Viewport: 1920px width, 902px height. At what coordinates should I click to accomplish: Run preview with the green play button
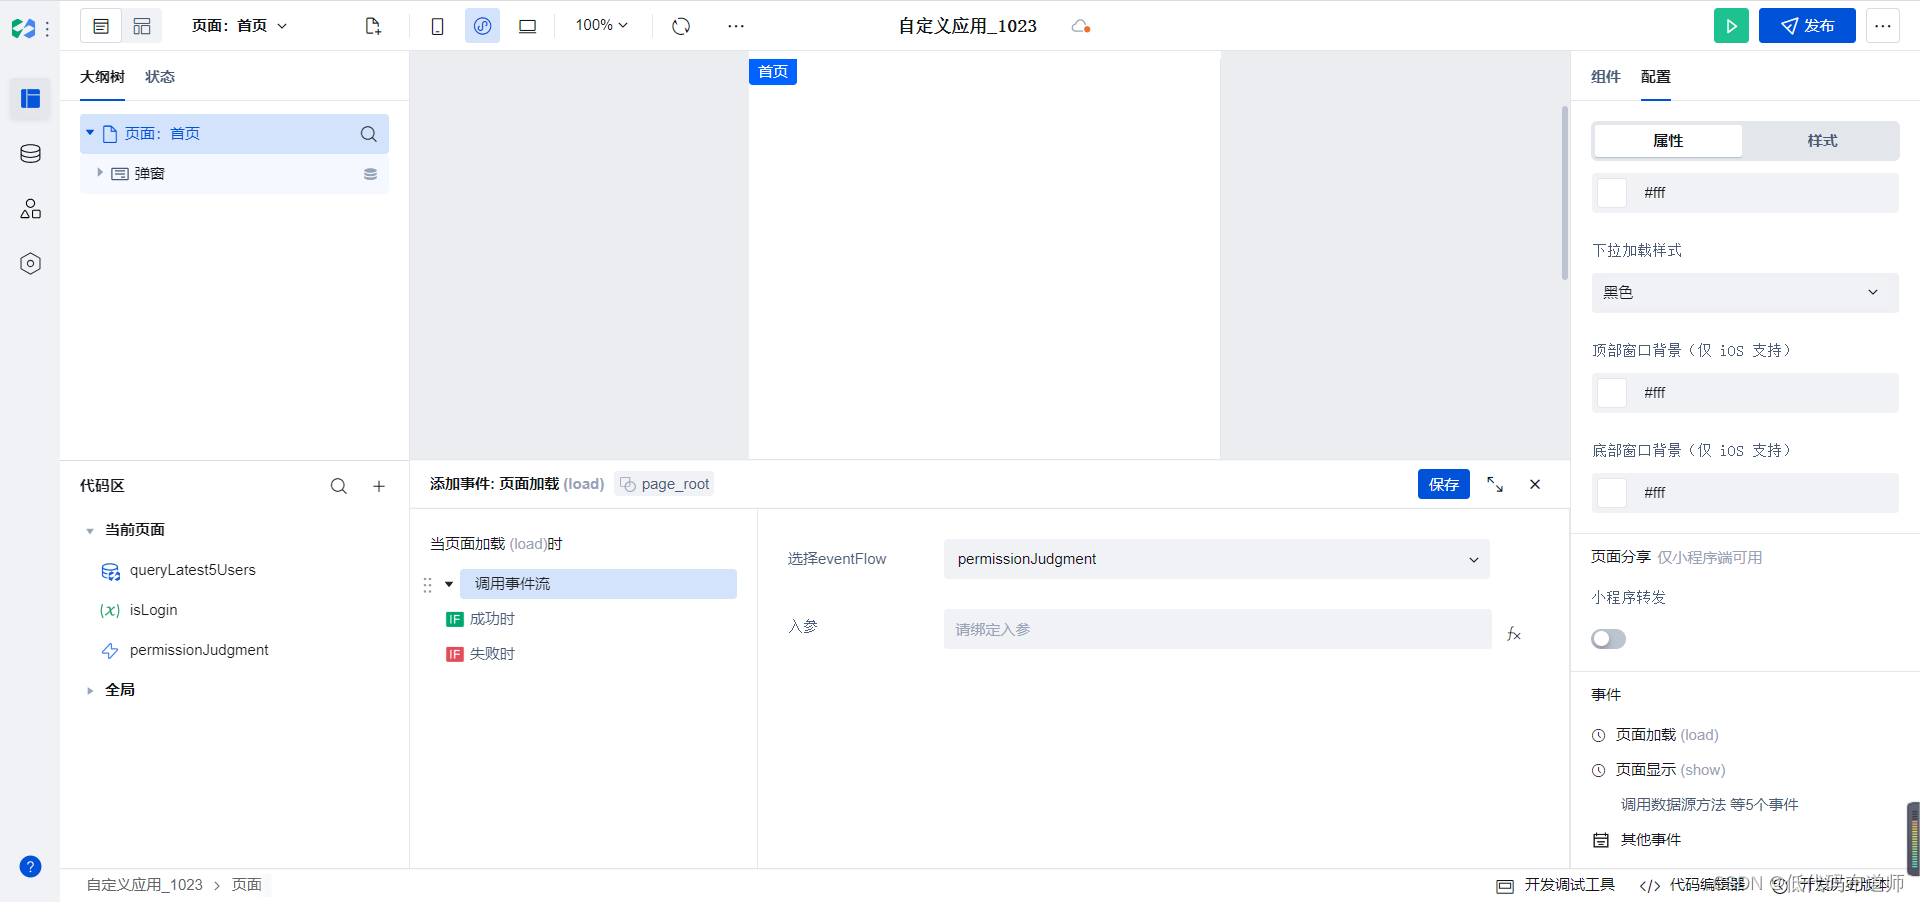click(1731, 26)
